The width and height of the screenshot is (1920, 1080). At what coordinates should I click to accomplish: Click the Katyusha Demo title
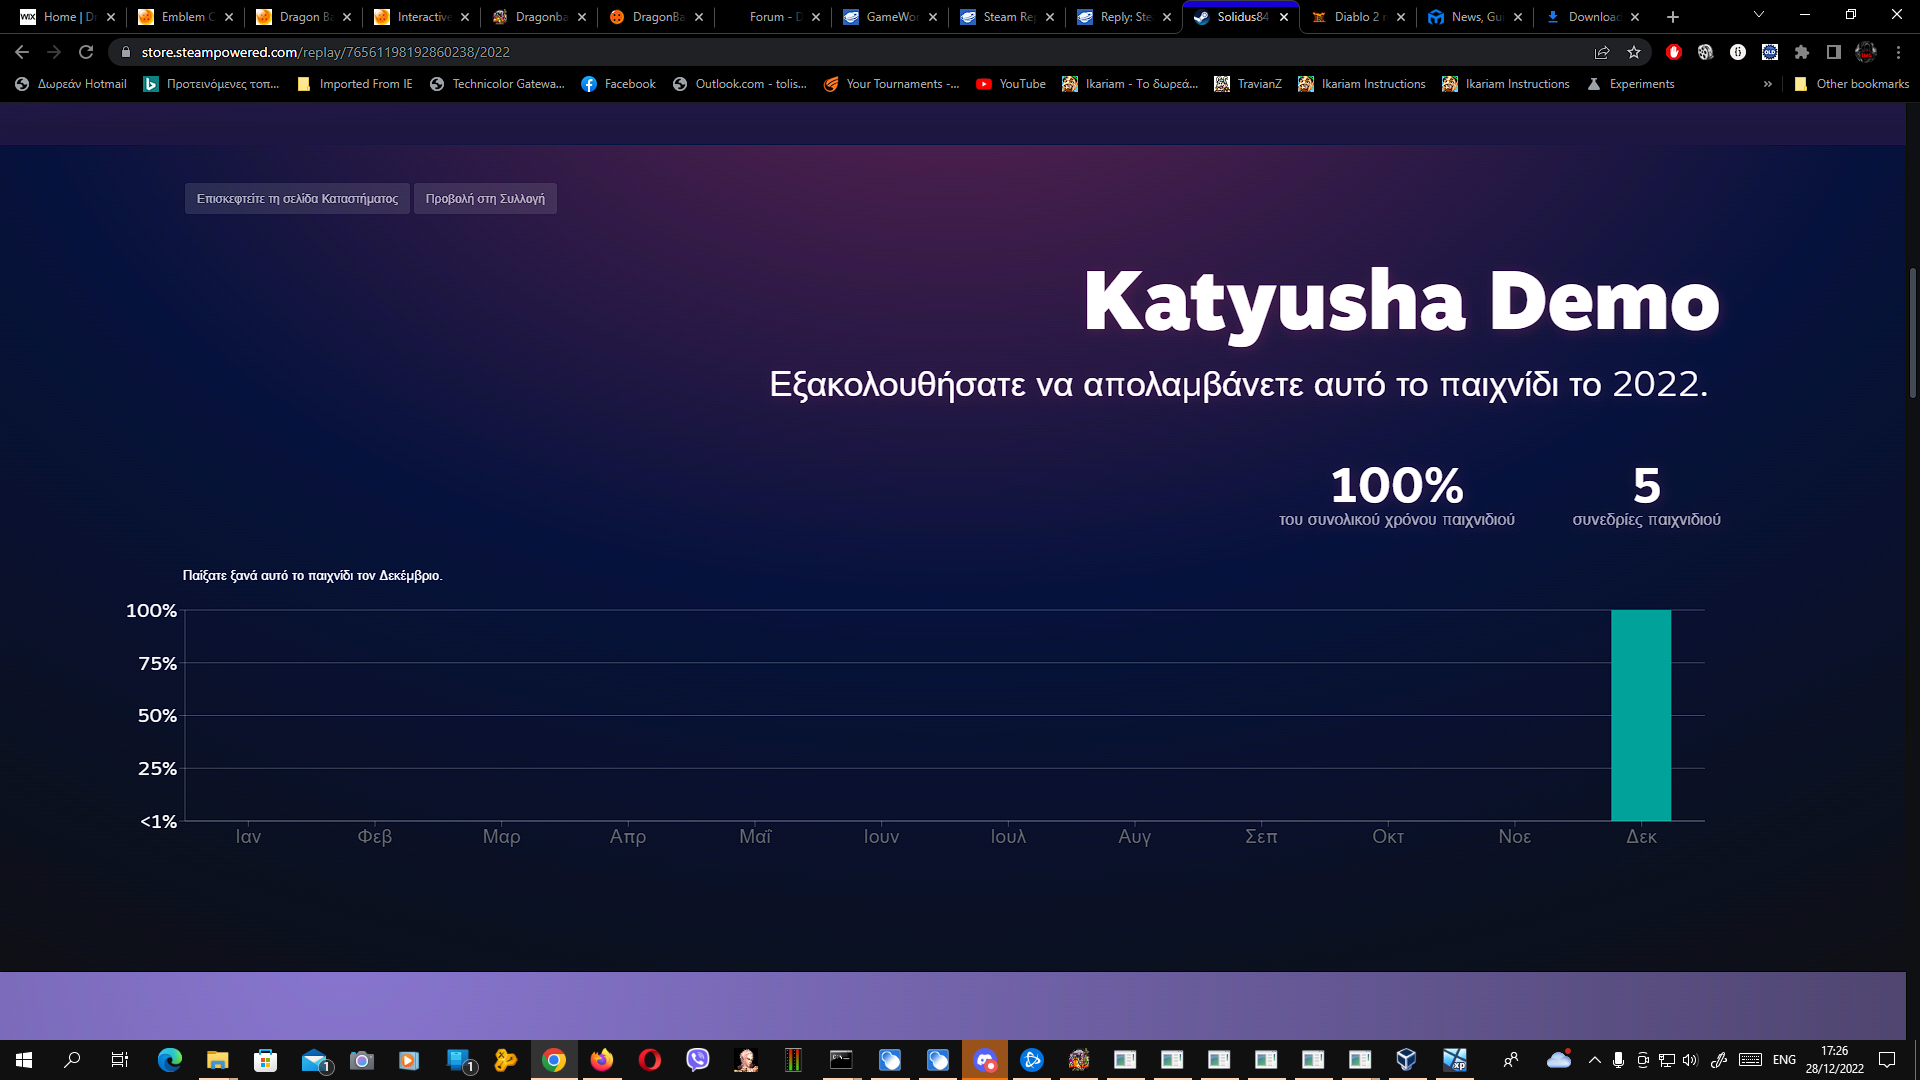pyautogui.click(x=1401, y=302)
